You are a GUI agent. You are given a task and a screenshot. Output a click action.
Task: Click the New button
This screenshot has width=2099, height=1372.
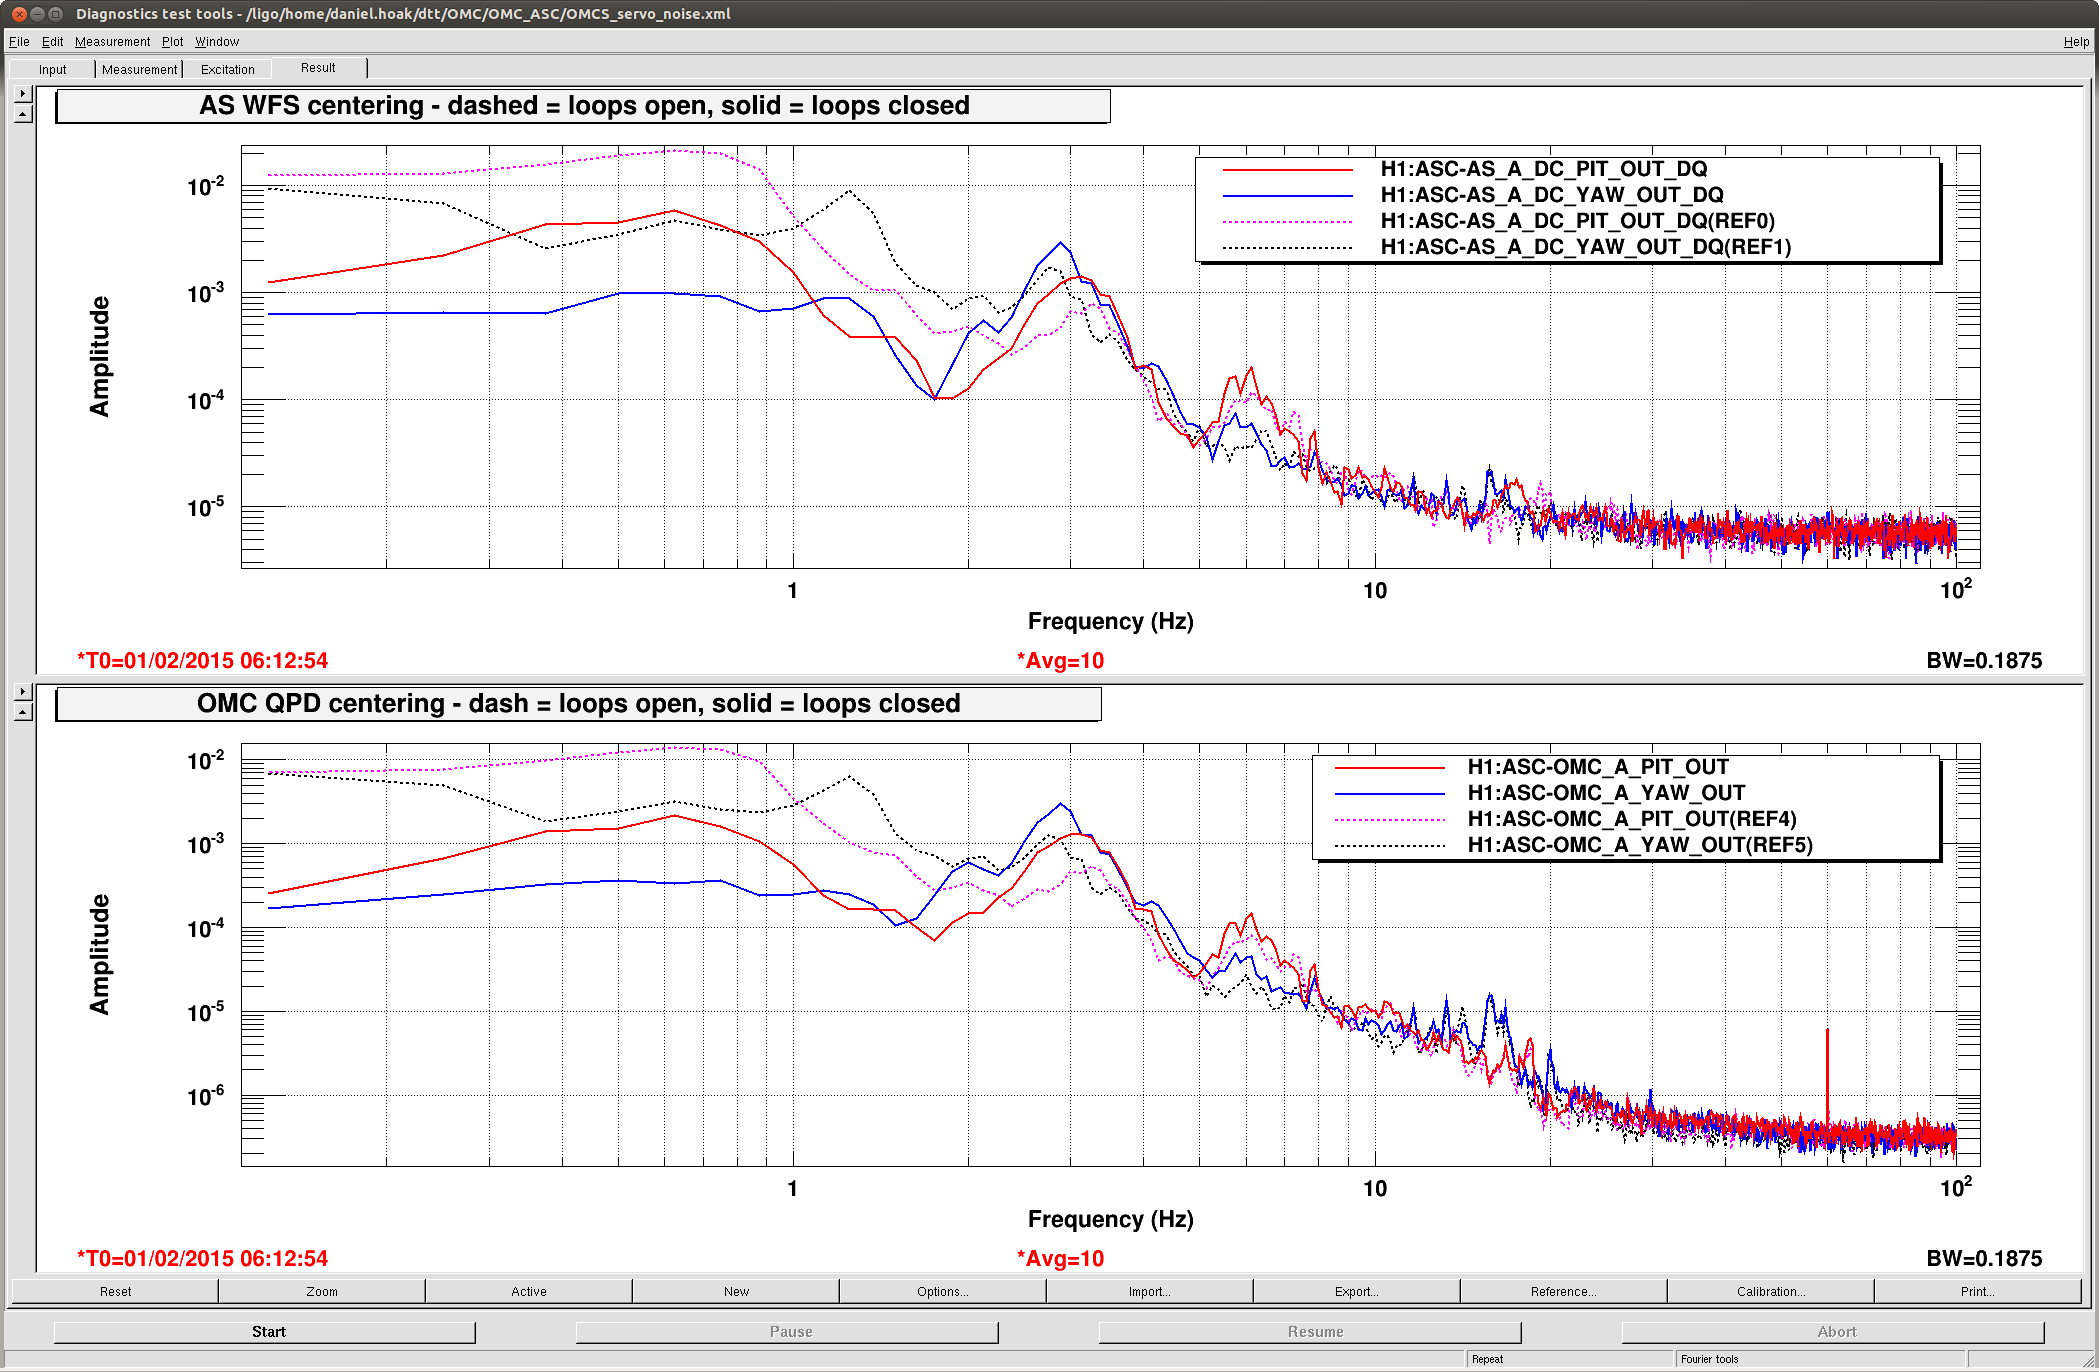click(736, 1291)
